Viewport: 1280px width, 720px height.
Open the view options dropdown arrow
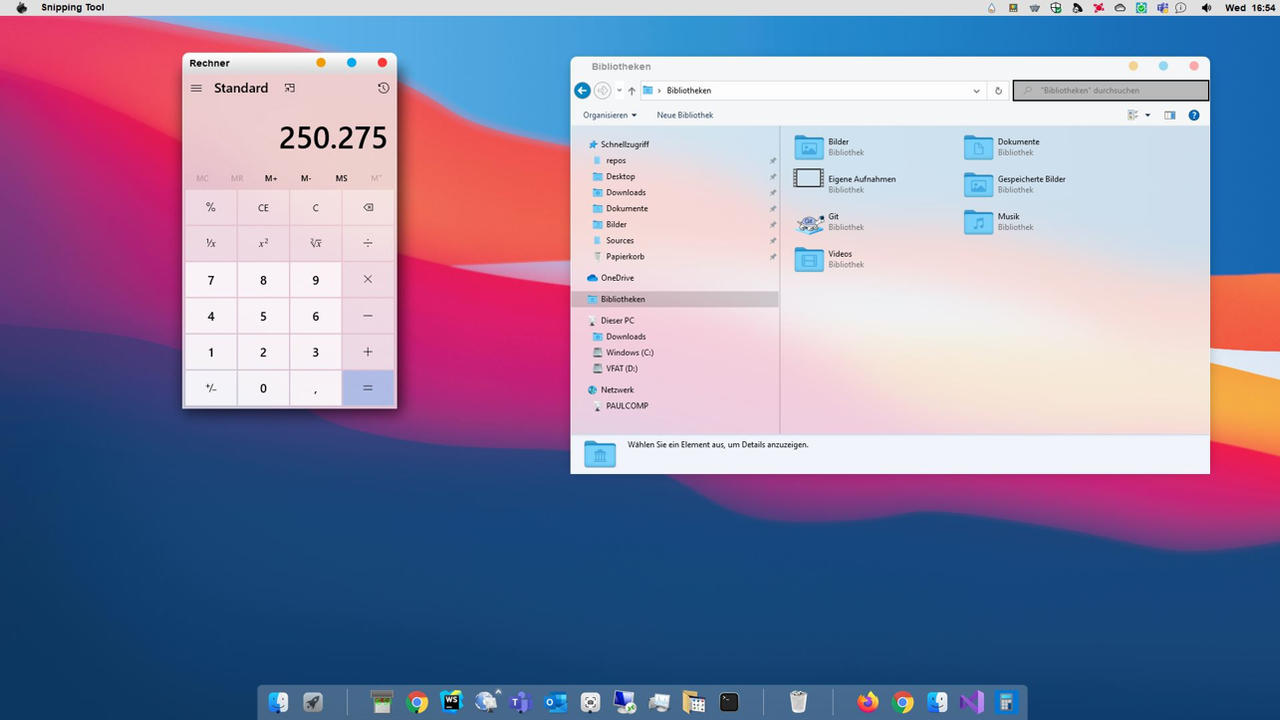point(1147,115)
